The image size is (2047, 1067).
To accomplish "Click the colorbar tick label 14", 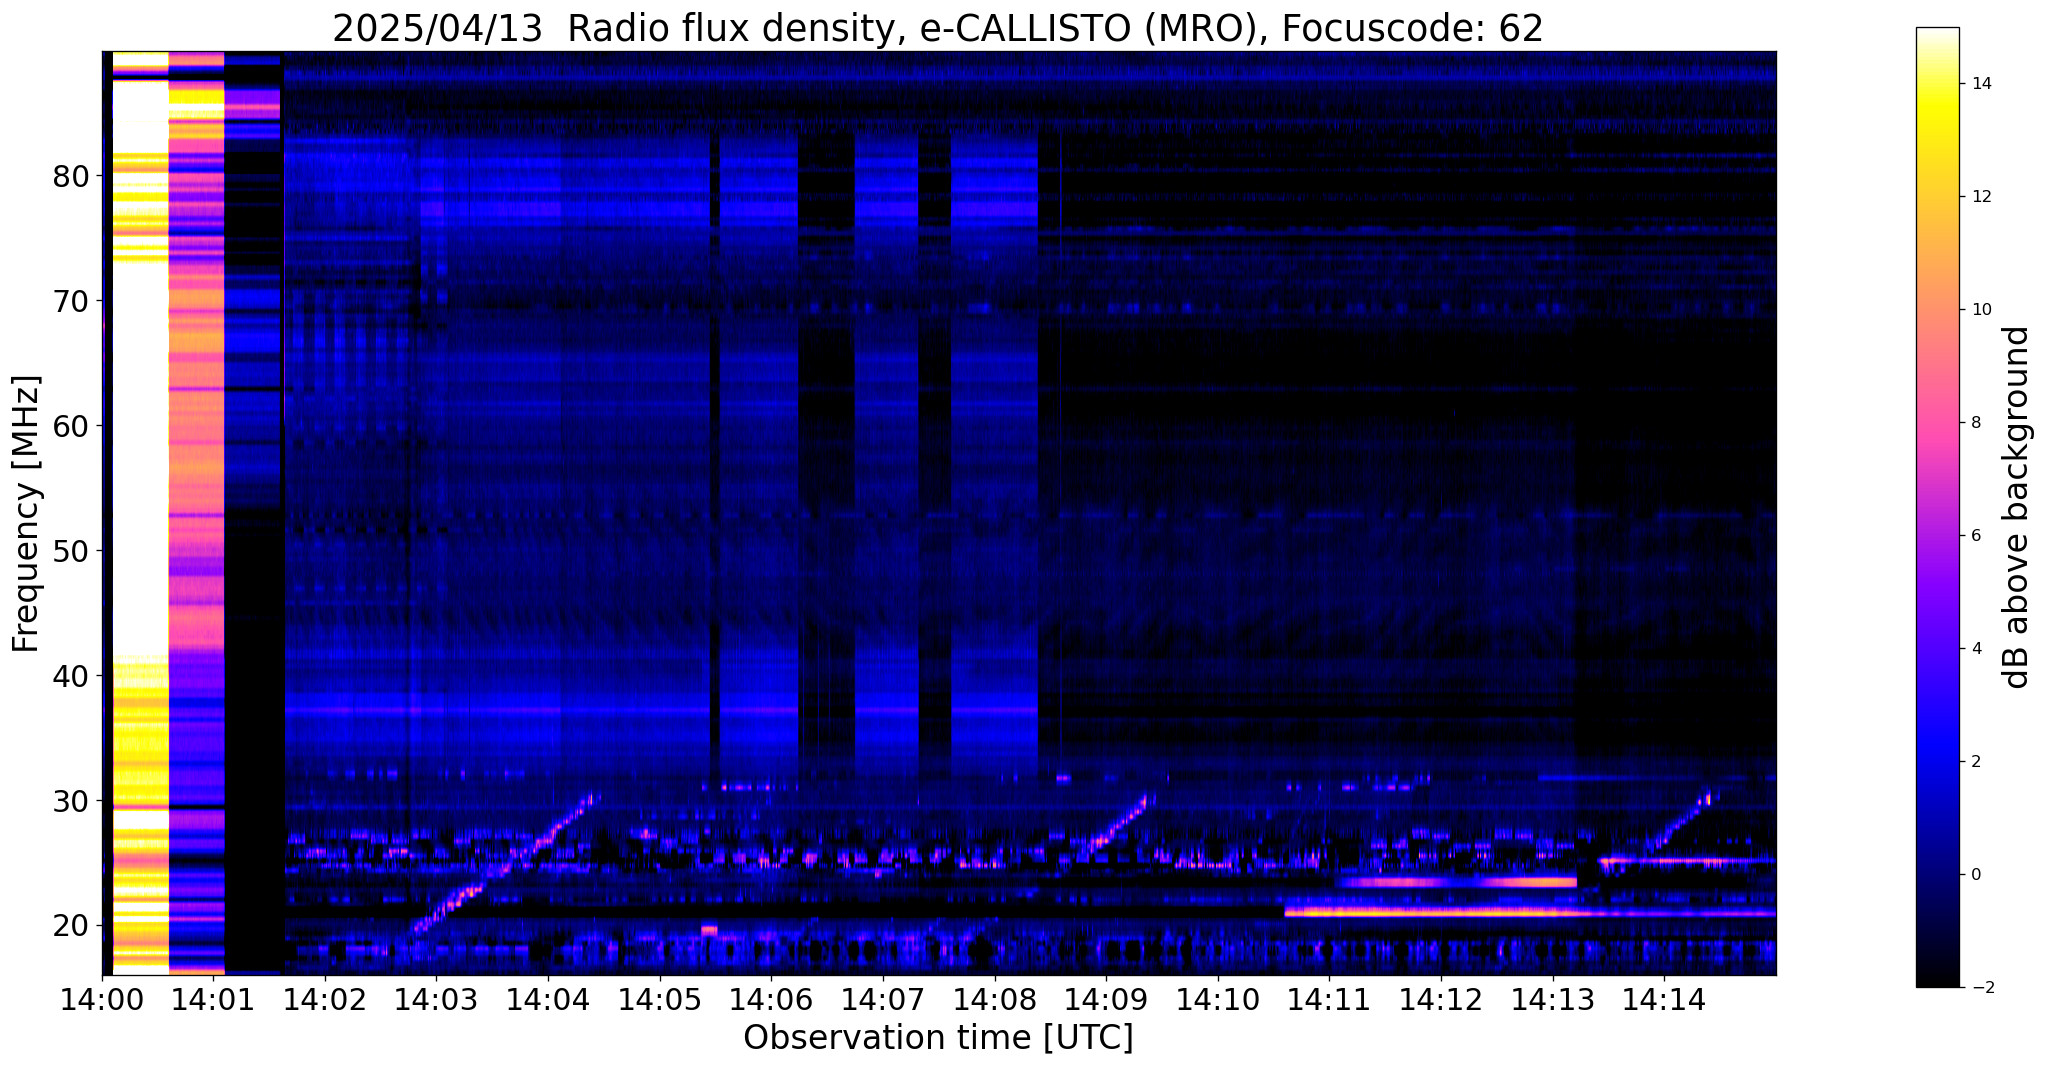I will (1980, 84).
